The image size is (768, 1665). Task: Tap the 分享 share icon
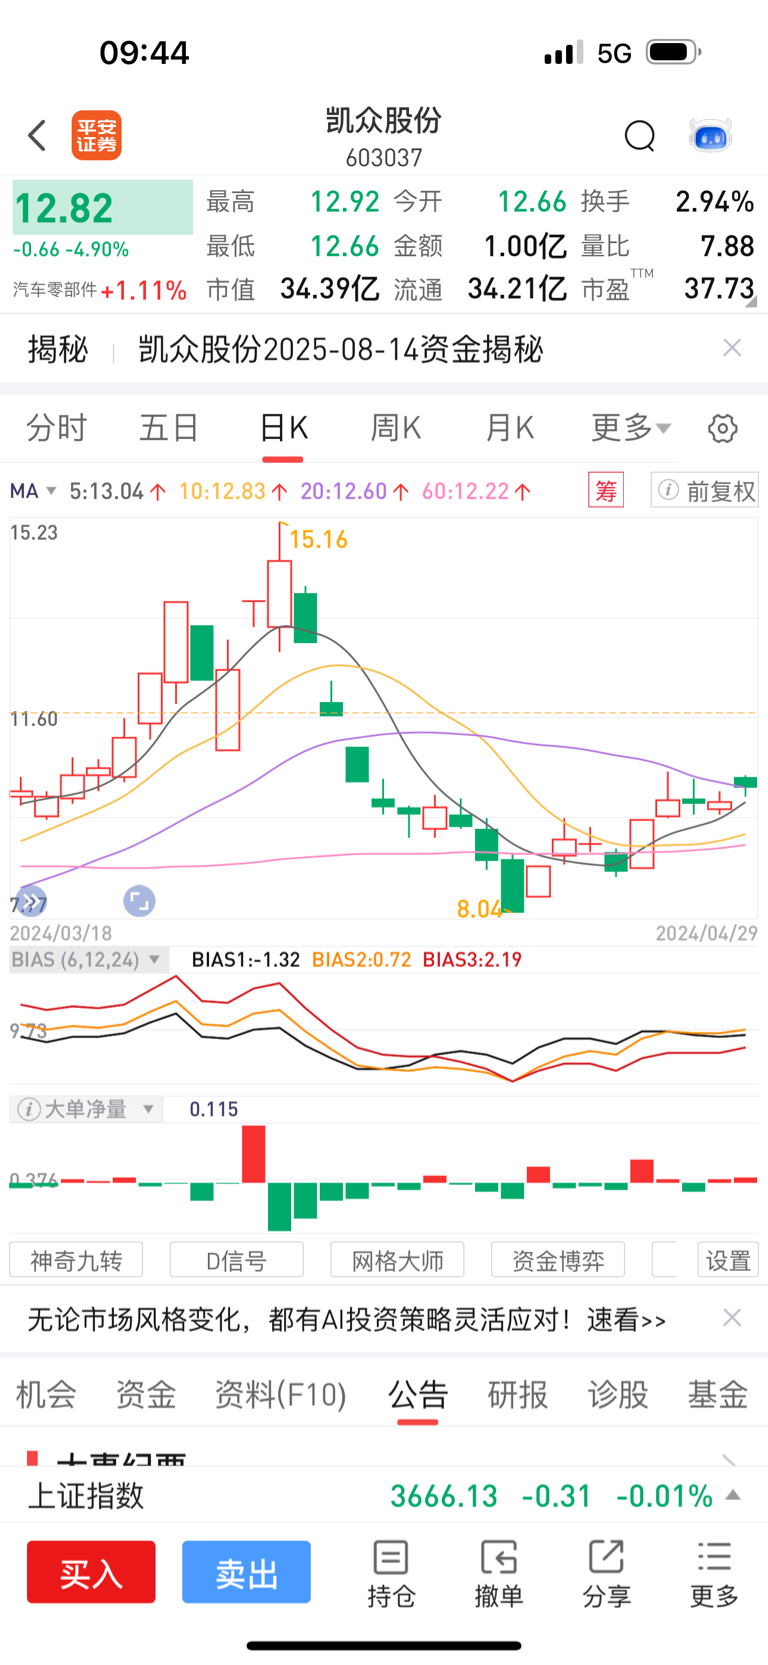606,1575
